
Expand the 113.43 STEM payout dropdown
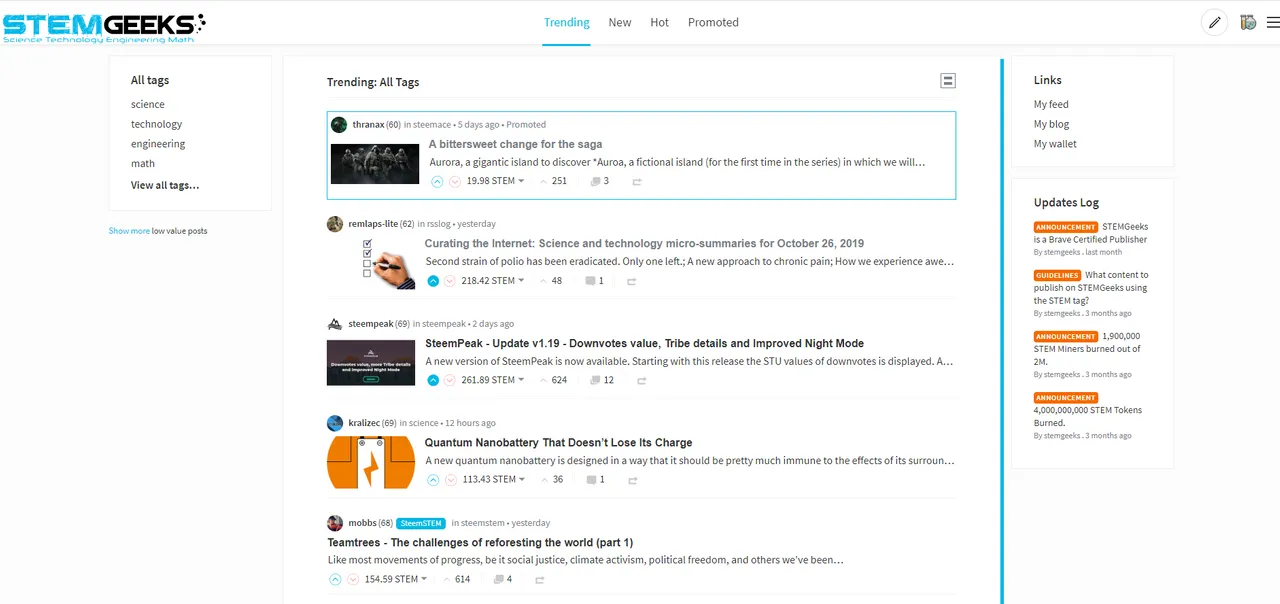[492, 480]
